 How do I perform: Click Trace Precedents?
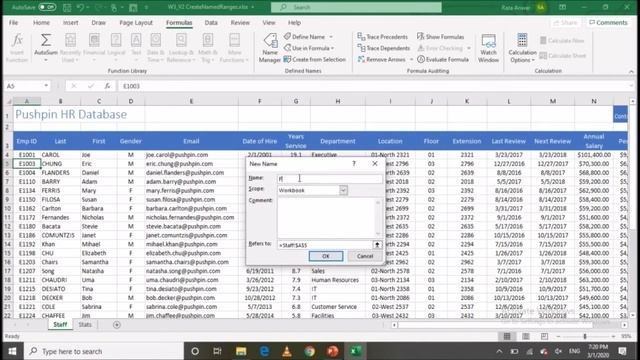point(382,37)
